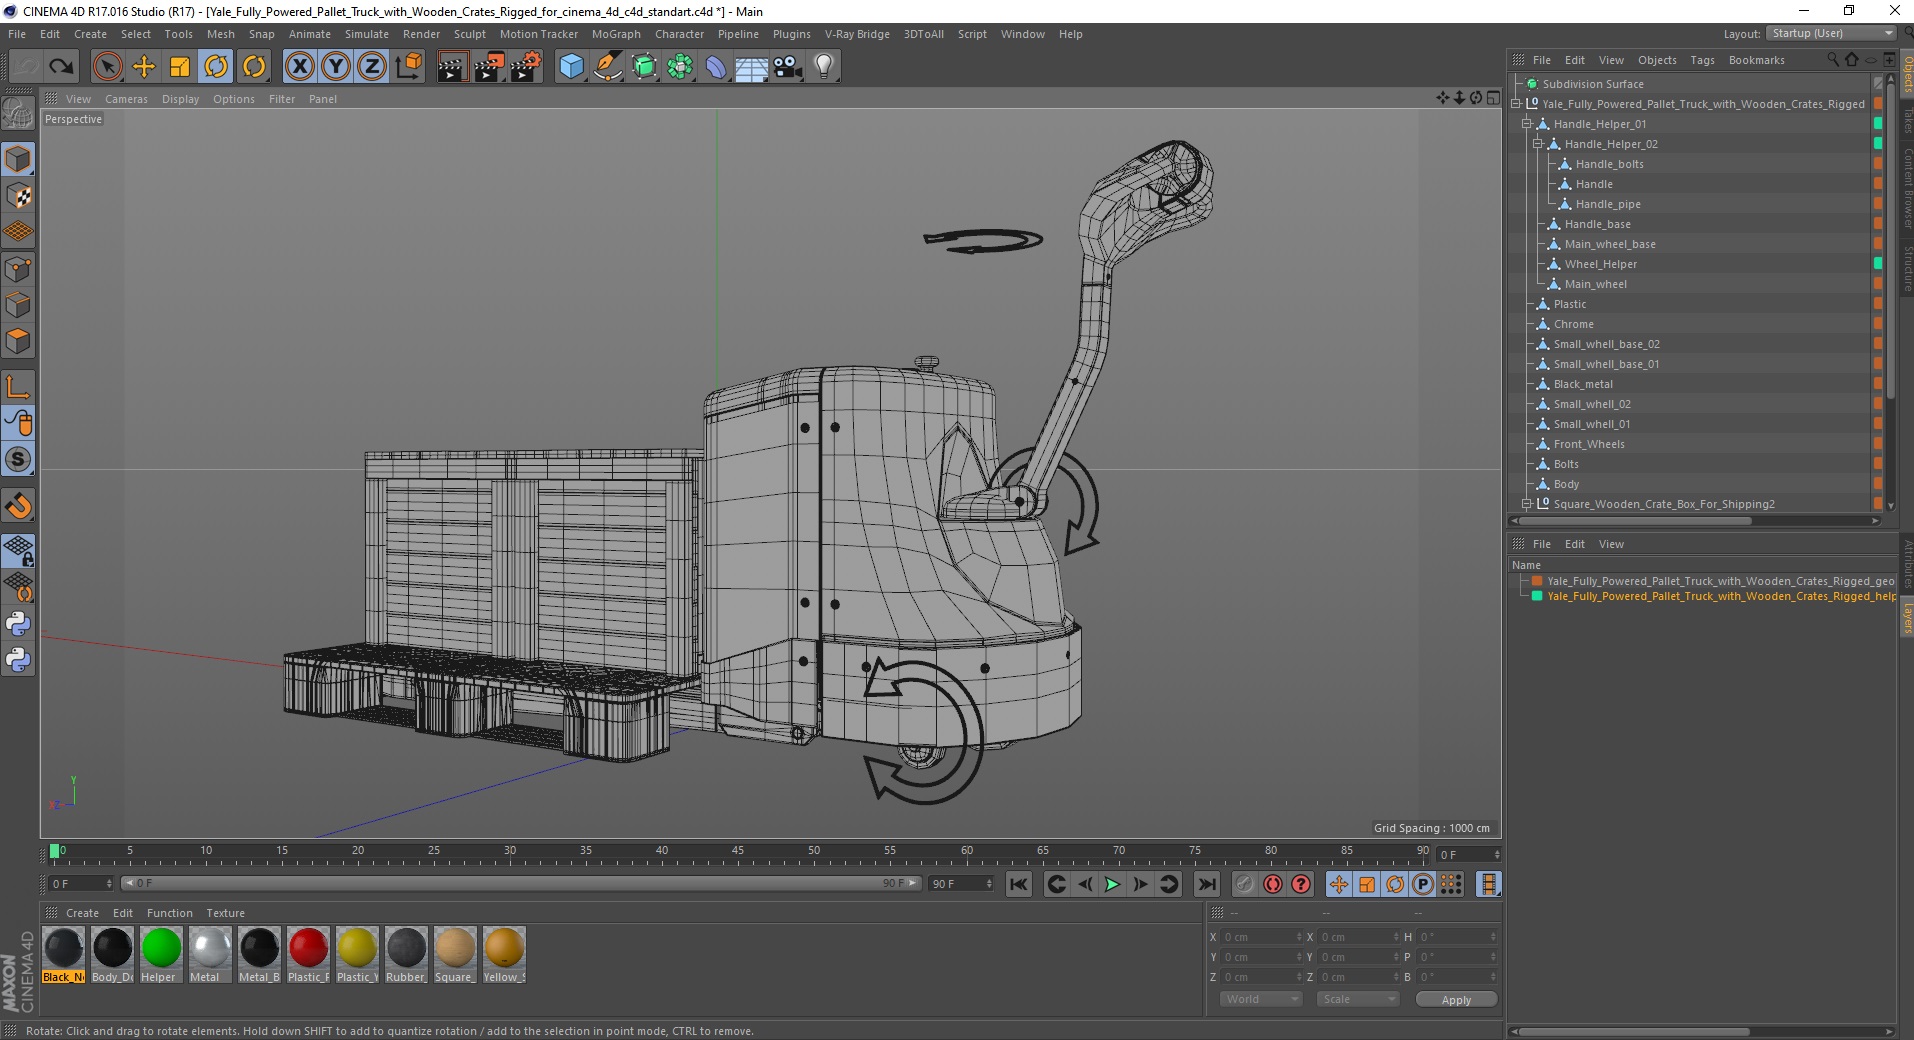Record active objects keyframe
The image size is (1914, 1040).
1244,884
